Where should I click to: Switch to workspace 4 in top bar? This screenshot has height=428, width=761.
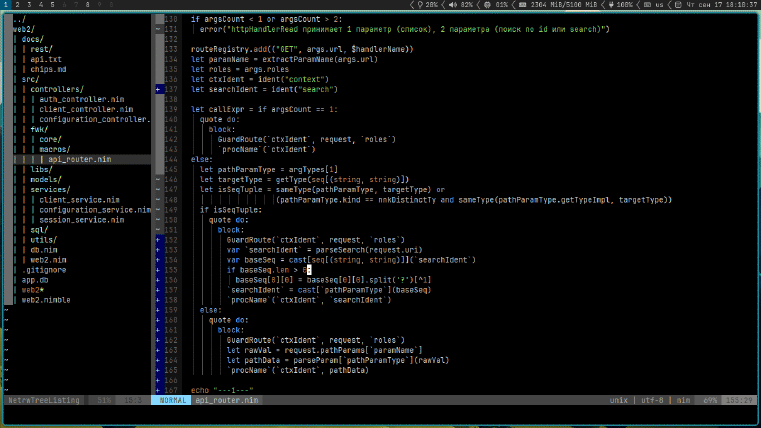[x=41, y=4]
